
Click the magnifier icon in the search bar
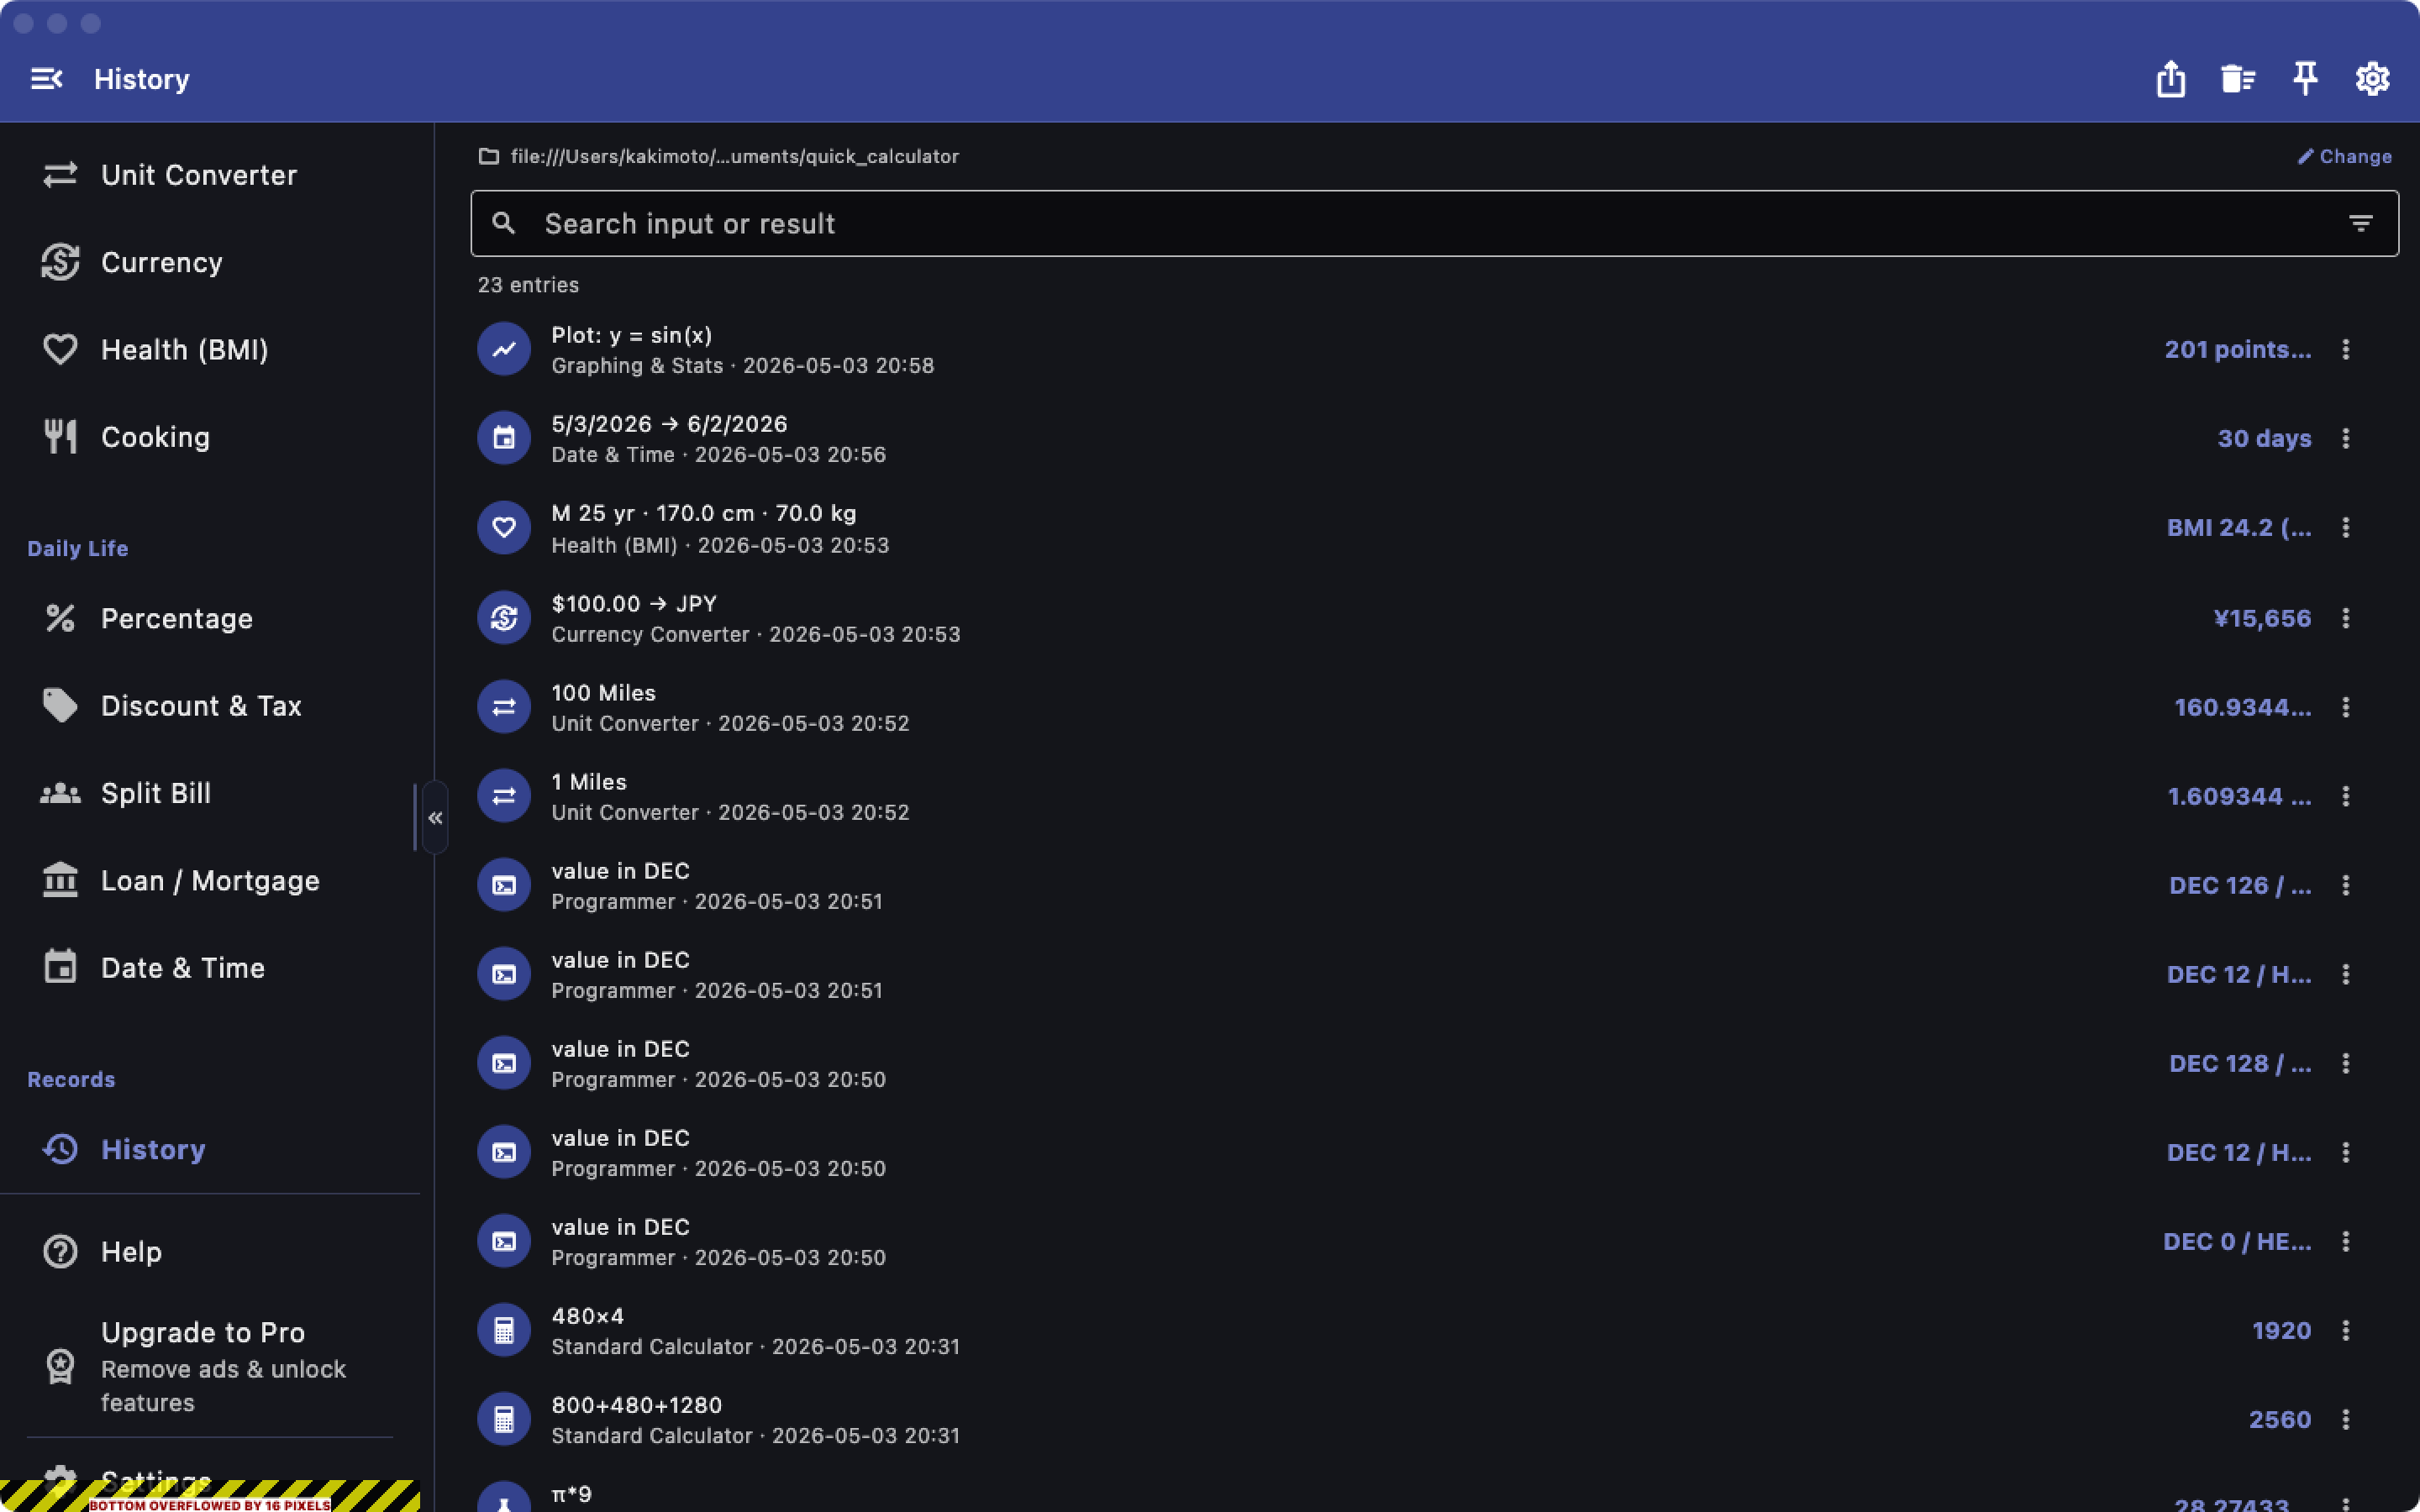[x=504, y=223]
